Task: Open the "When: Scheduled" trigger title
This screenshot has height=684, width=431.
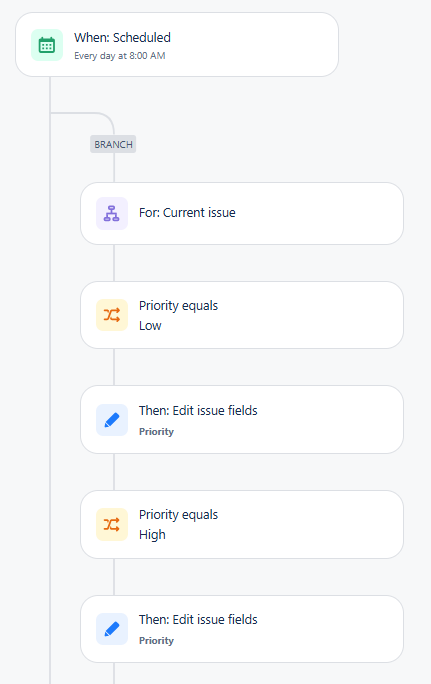Action: (x=122, y=38)
